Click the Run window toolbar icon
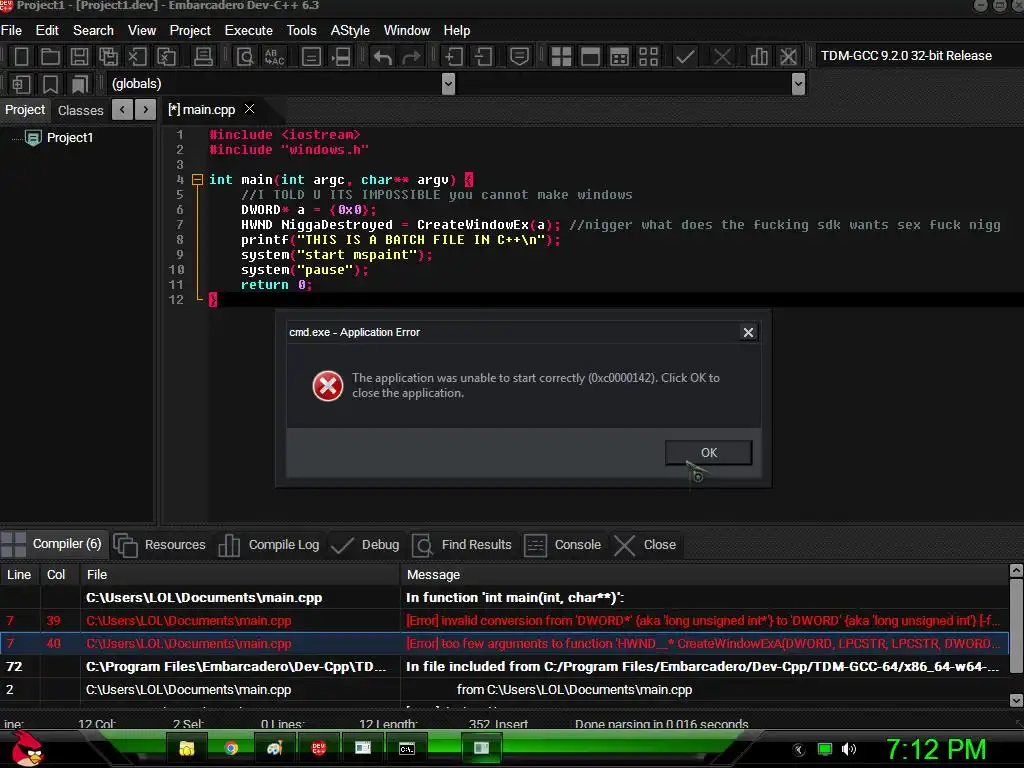Image resolution: width=1024 pixels, height=768 pixels. pos(590,57)
